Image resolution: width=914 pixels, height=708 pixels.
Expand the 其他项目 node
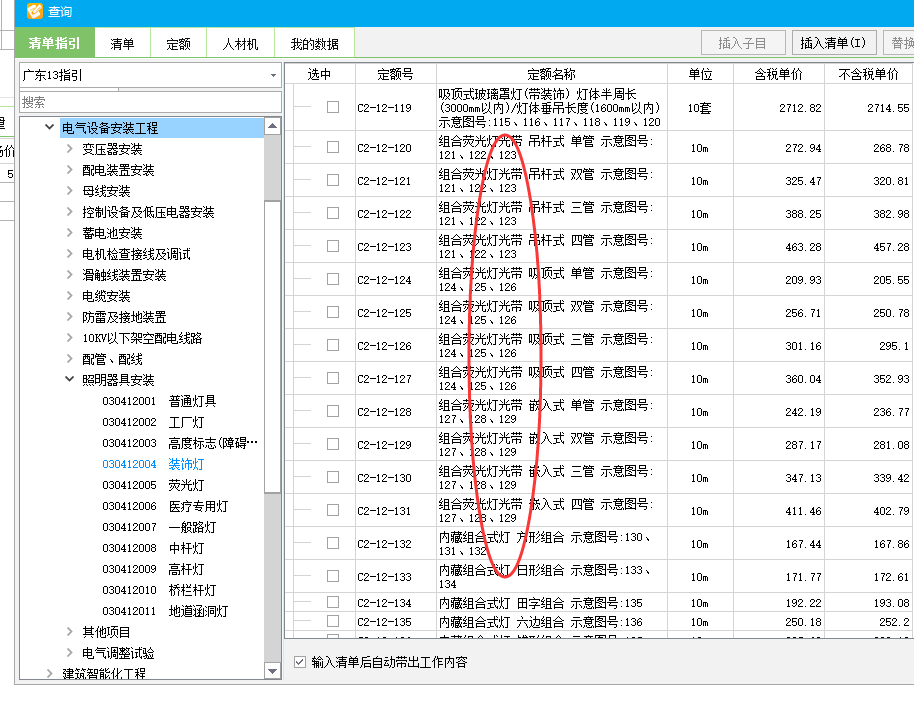click(x=70, y=632)
